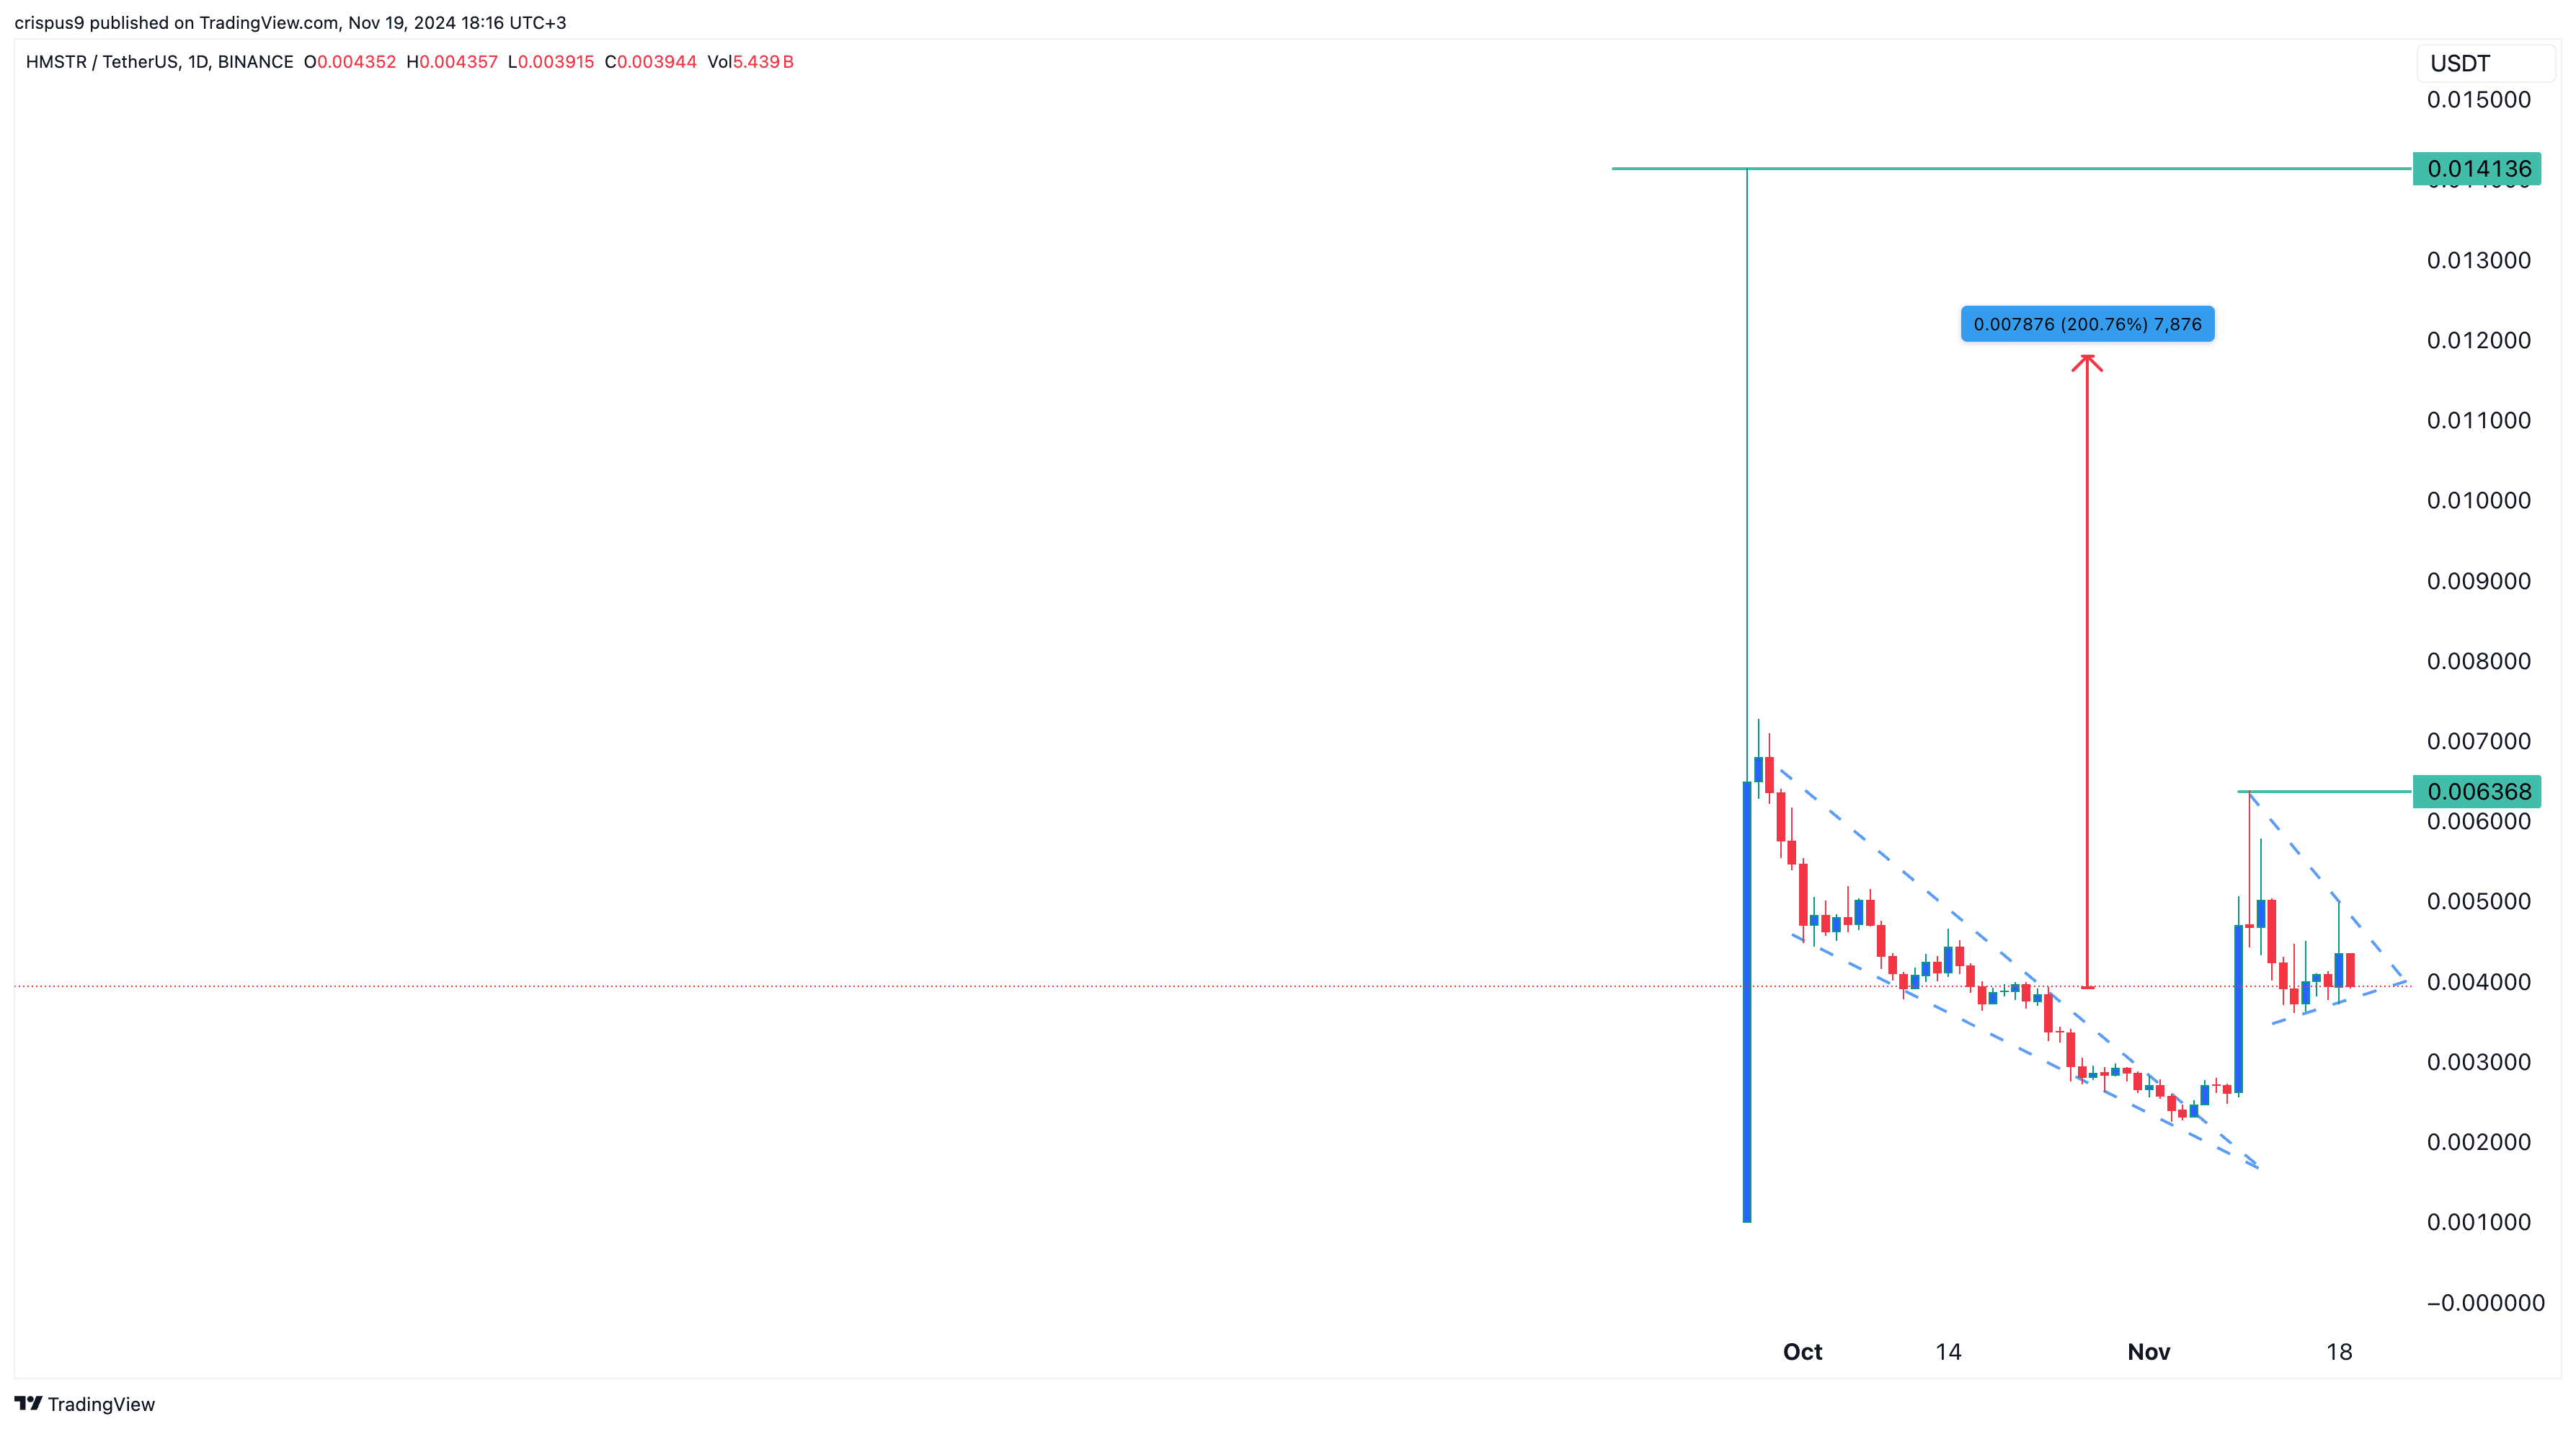Click the tall blue listing-day candle
Screen dimensions: 2576x1429
point(1747,1000)
